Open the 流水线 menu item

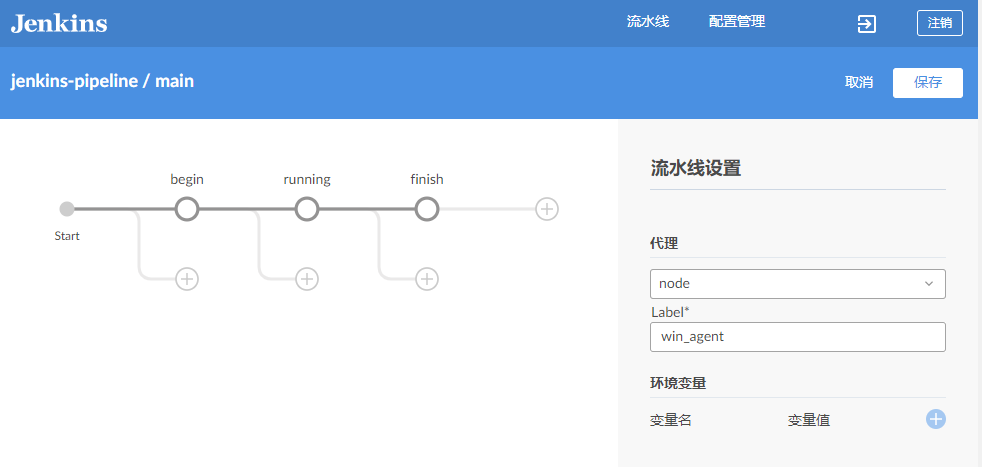(648, 22)
